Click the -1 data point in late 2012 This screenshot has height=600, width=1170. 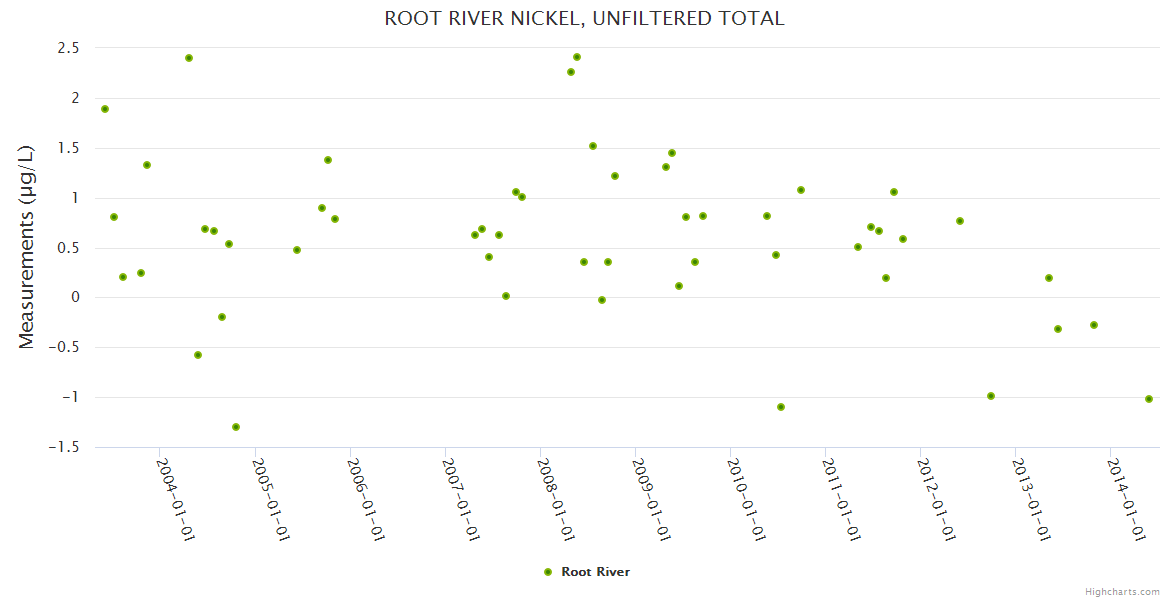pyautogui.click(x=991, y=396)
